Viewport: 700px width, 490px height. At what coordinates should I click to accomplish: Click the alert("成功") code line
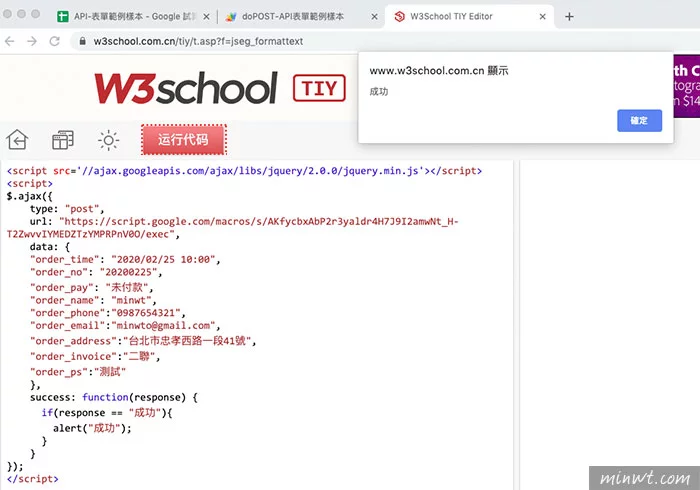[92, 428]
